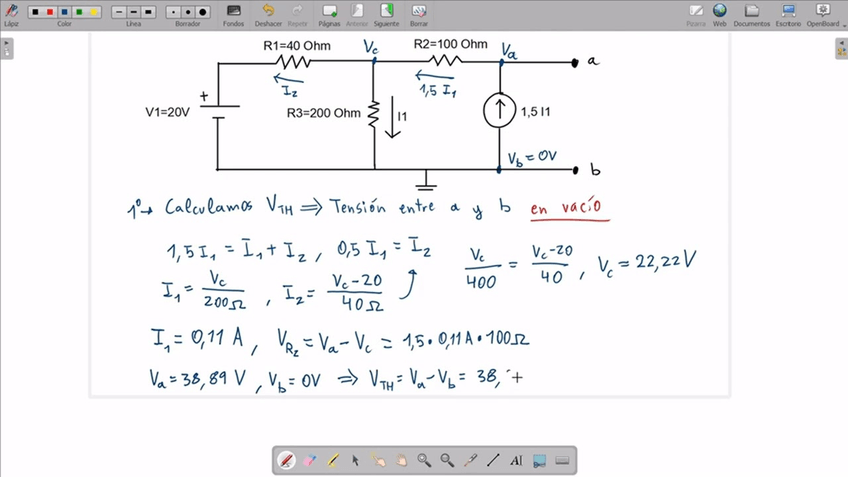Choose the thin line width
The height and width of the screenshot is (477, 848).
click(119, 11)
